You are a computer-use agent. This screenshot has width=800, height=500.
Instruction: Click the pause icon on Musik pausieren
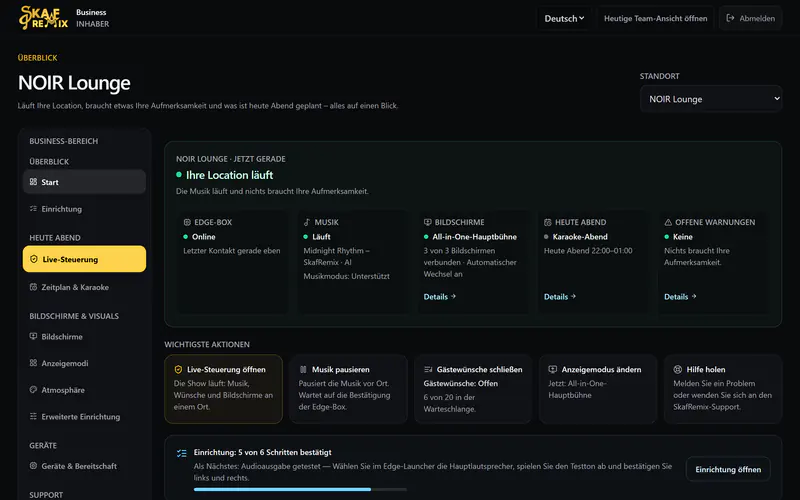pyautogui.click(x=303, y=369)
